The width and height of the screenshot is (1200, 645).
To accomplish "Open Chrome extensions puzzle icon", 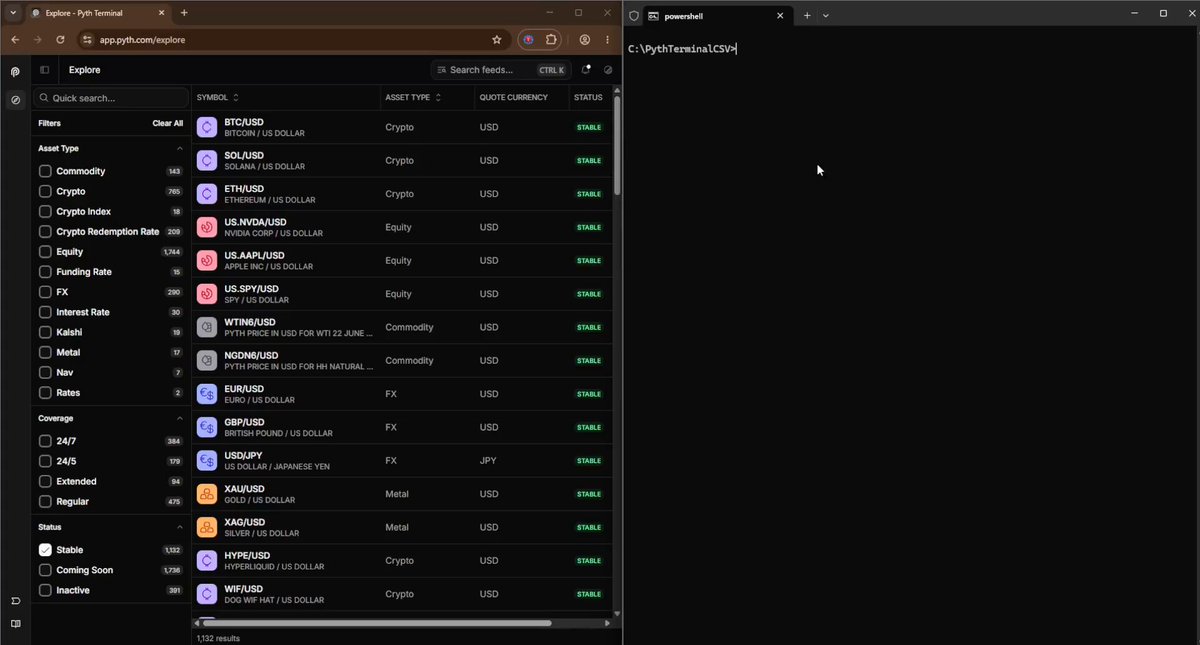I will 551,40.
